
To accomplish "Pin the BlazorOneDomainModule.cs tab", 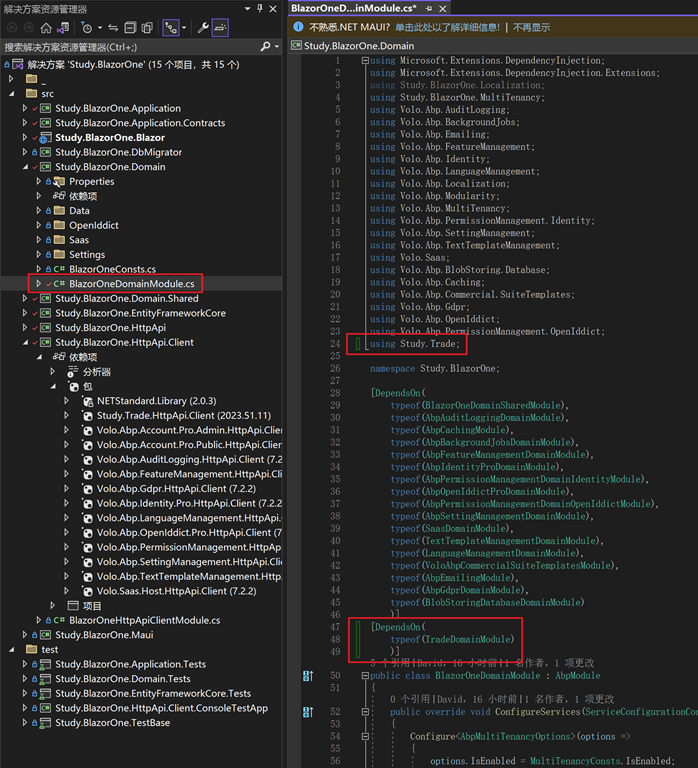I will pos(429,8).
